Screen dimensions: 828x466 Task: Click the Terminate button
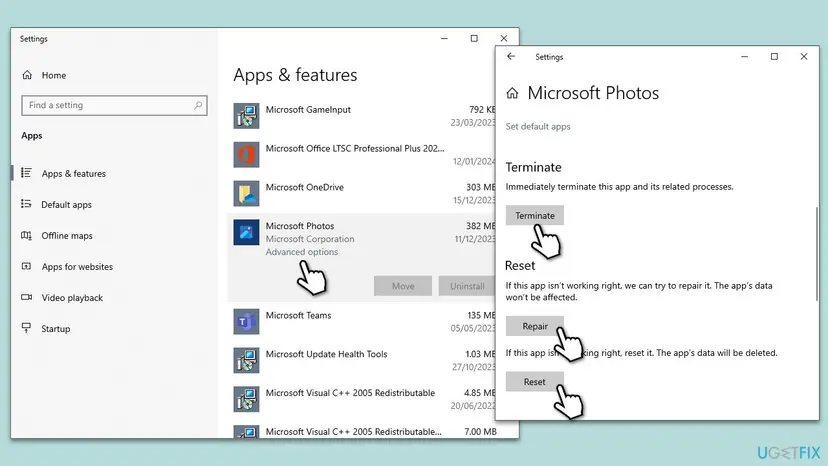534,215
